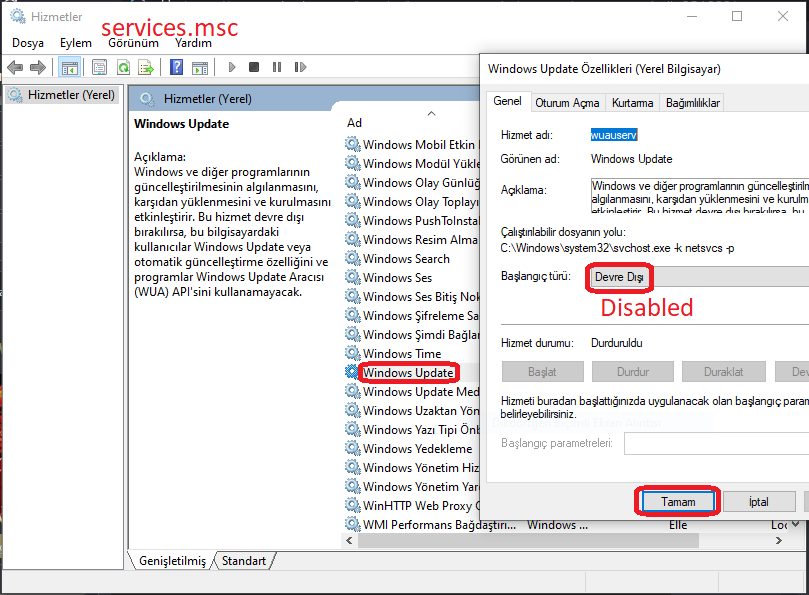
Task: Switch to the Genel tab
Action: (x=507, y=101)
